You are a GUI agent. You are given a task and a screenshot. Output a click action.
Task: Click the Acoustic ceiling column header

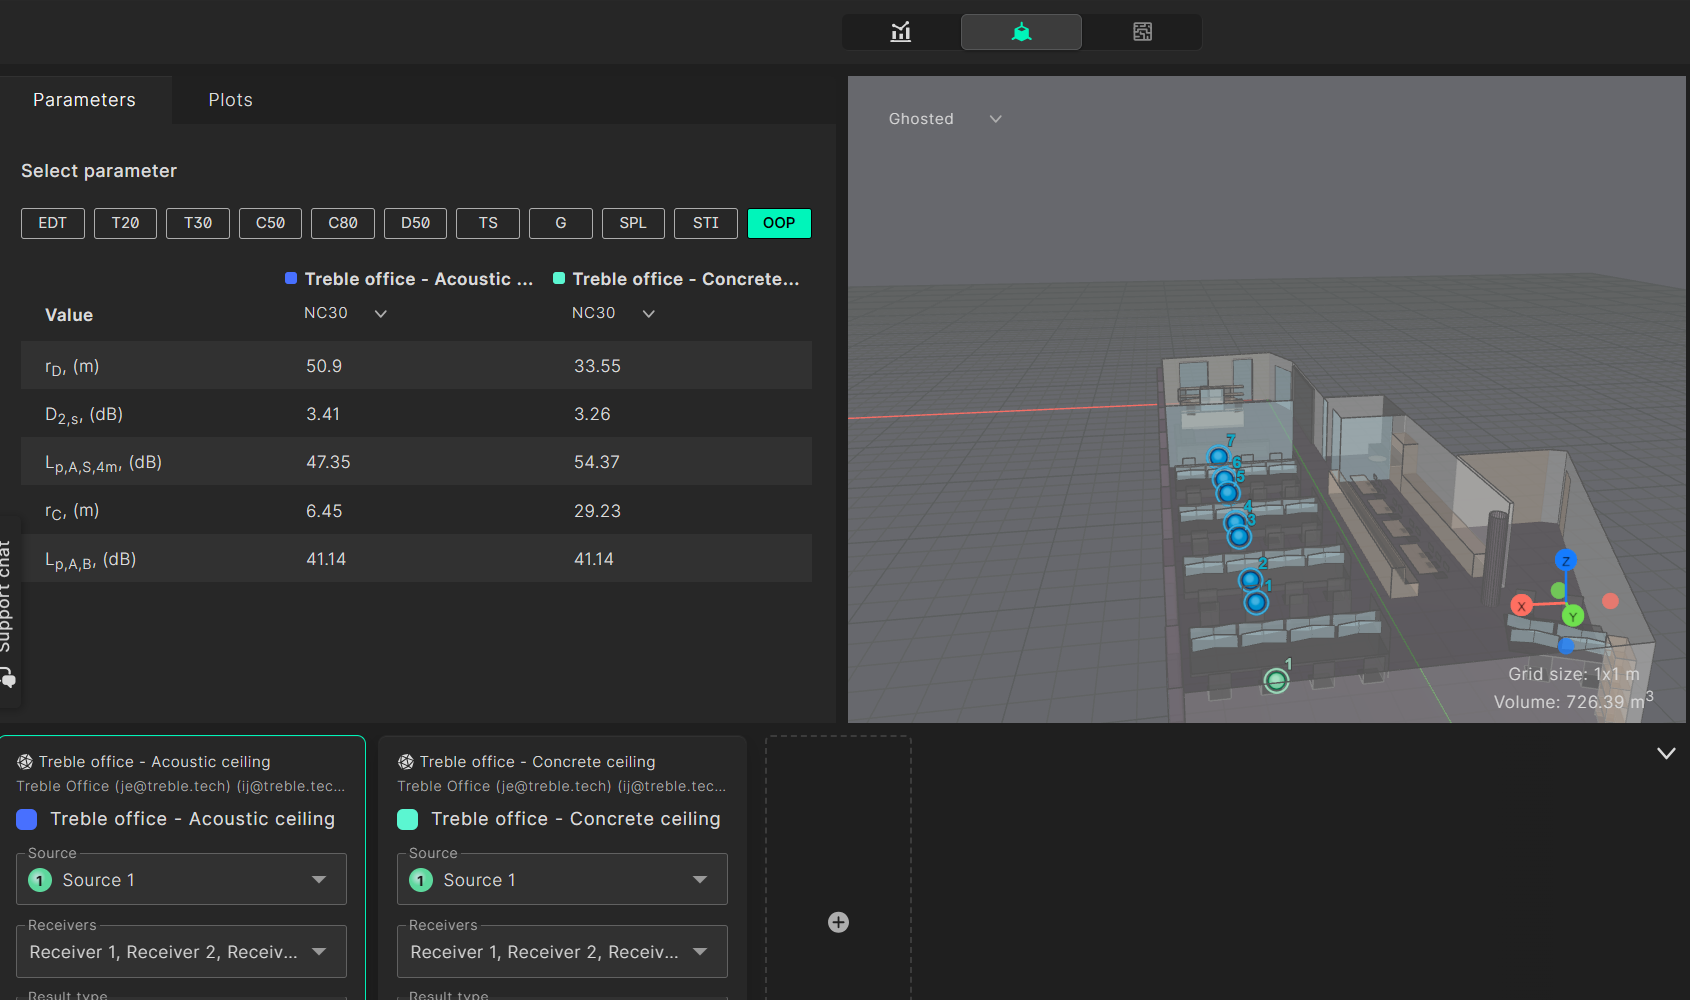(x=419, y=279)
